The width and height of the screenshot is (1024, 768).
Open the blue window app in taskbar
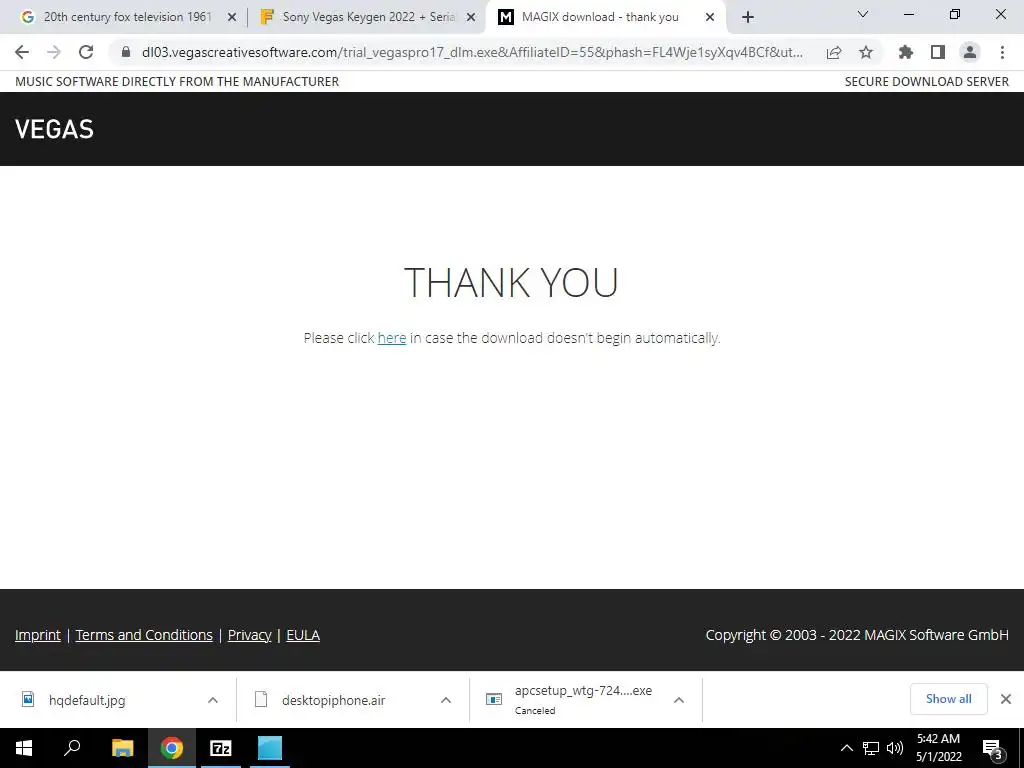click(x=270, y=748)
